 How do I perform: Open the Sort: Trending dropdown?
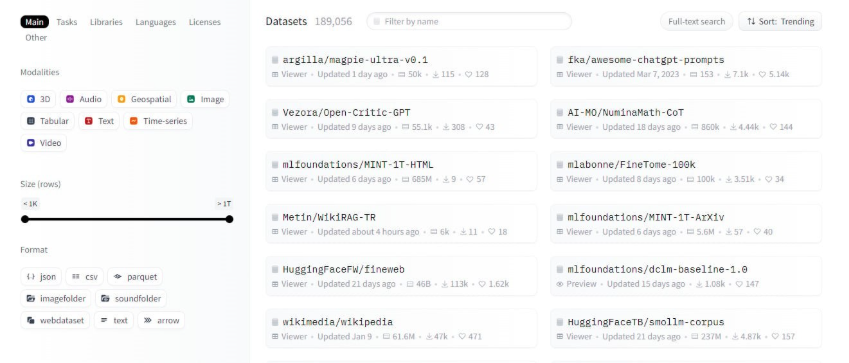click(x=780, y=22)
